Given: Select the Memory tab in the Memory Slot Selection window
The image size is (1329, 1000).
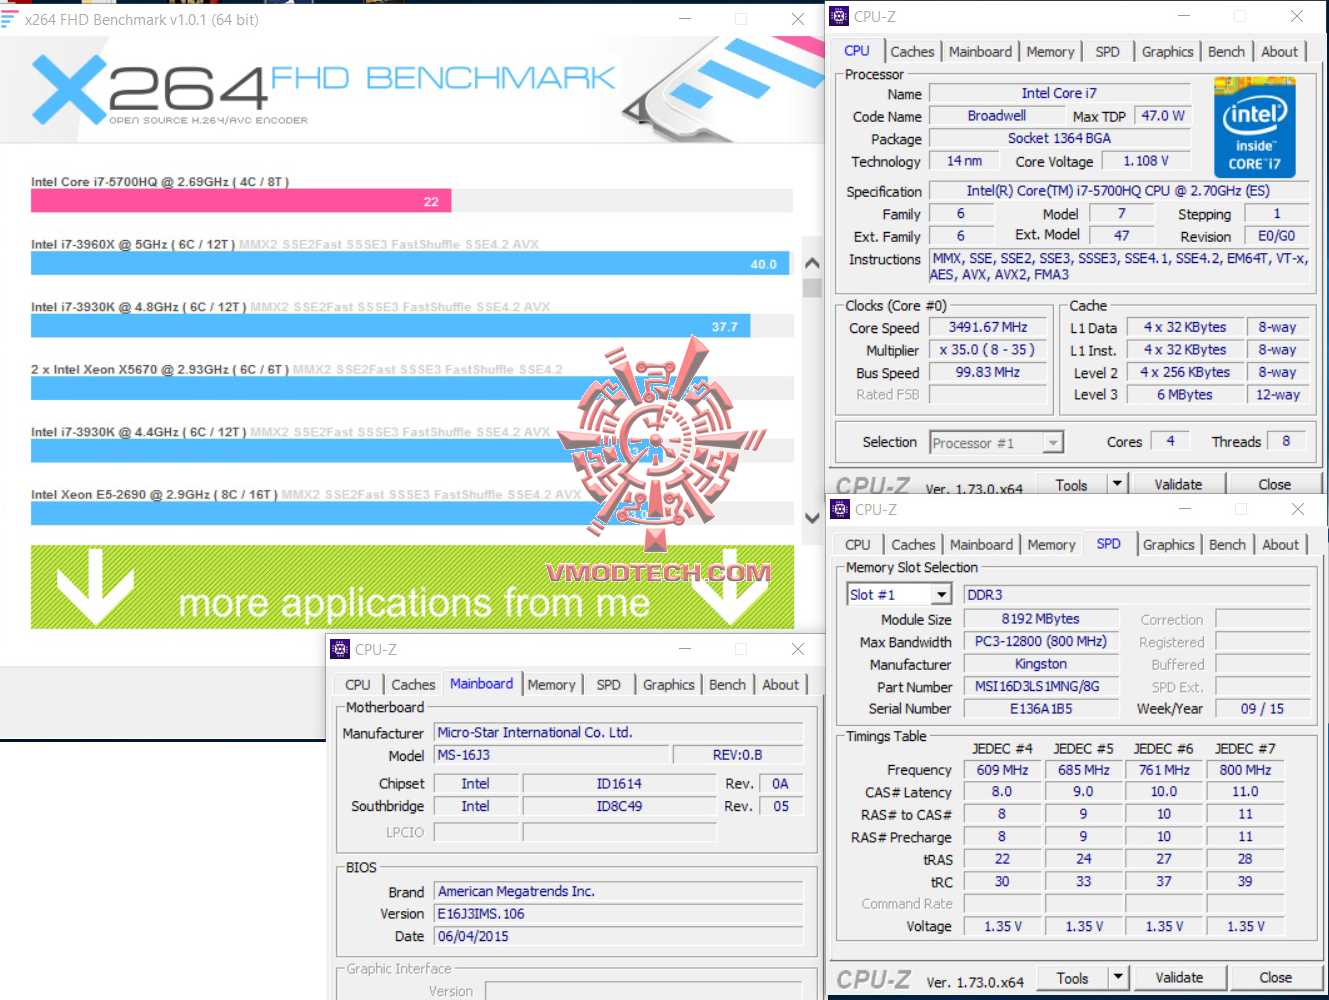Looking at the screenshot, I should coord(1051,544).
